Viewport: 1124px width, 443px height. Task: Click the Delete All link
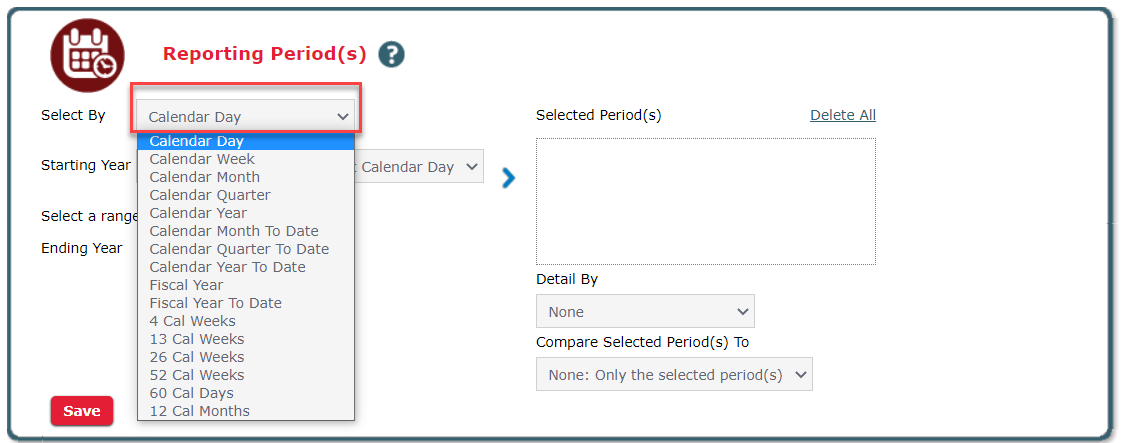pyautogui.click(x=842, y=115)
